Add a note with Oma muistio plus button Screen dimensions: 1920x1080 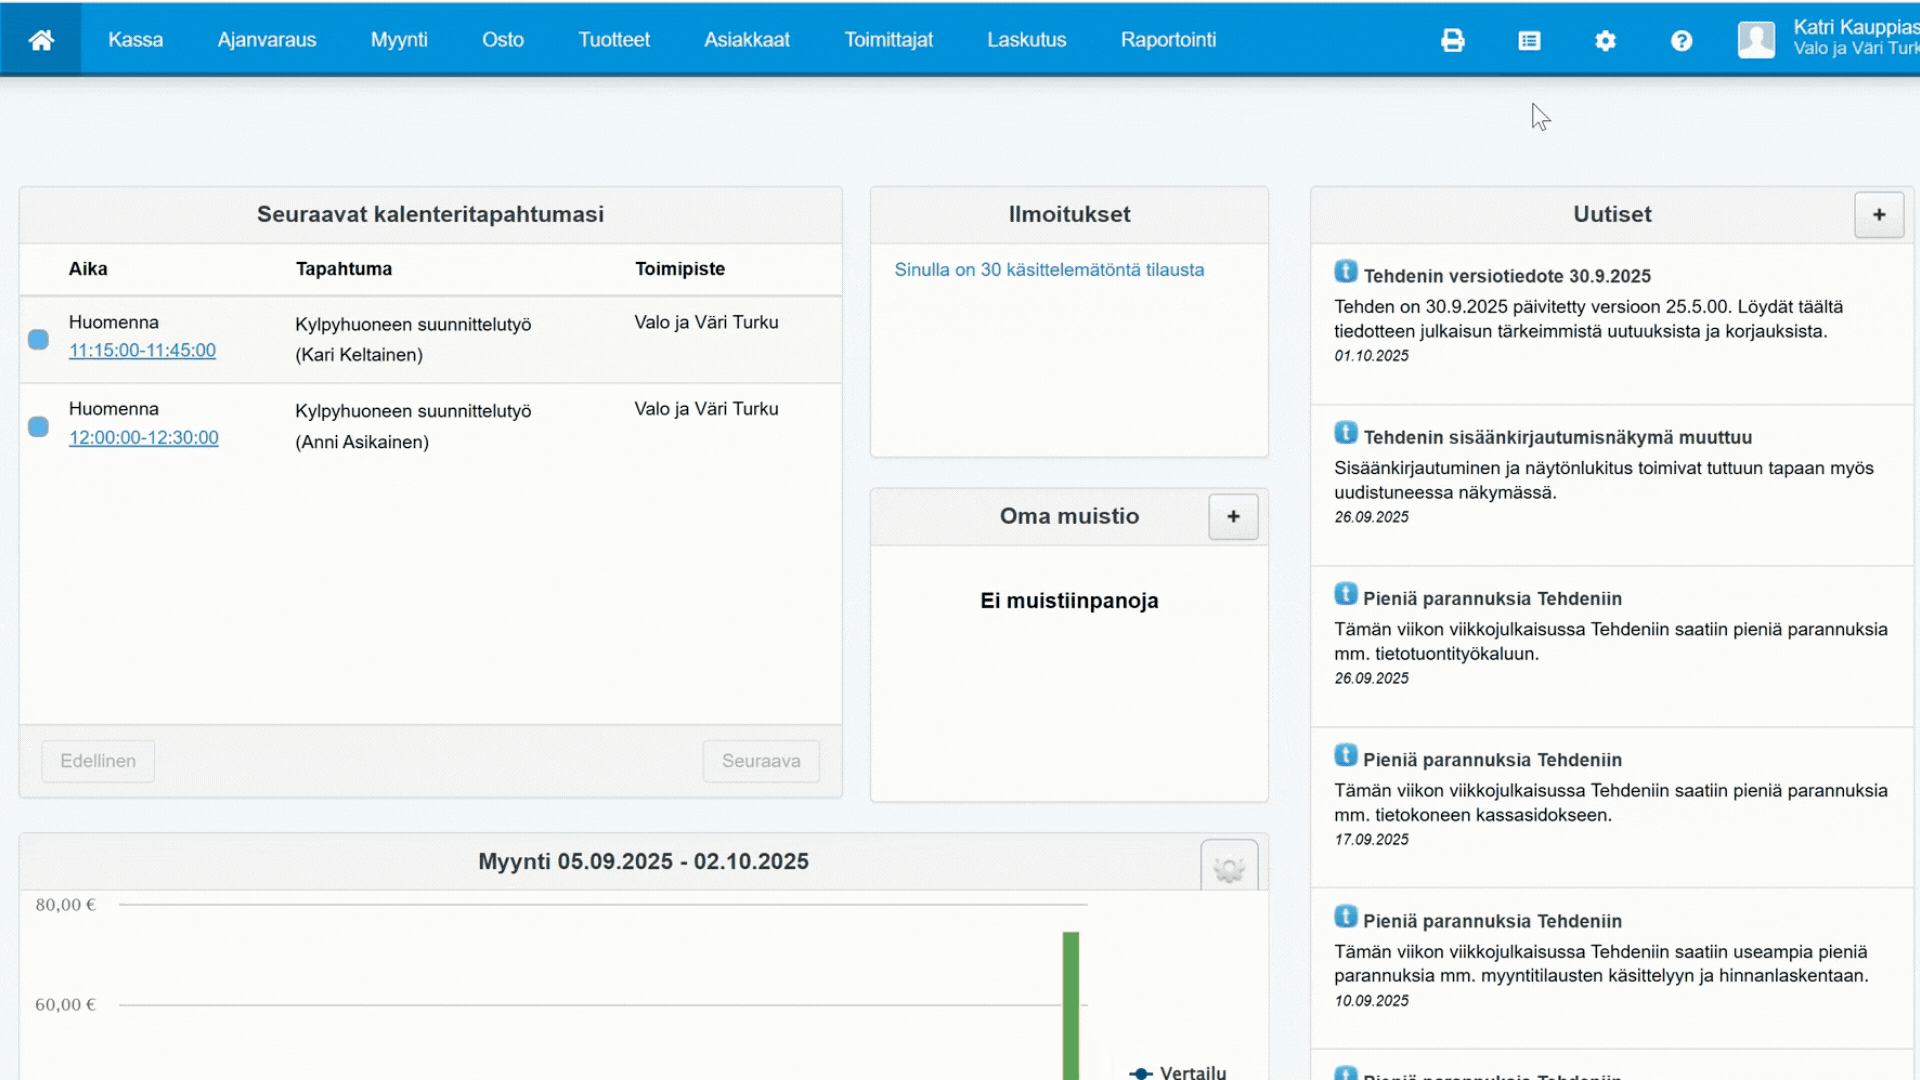(x=1232, y=516)
